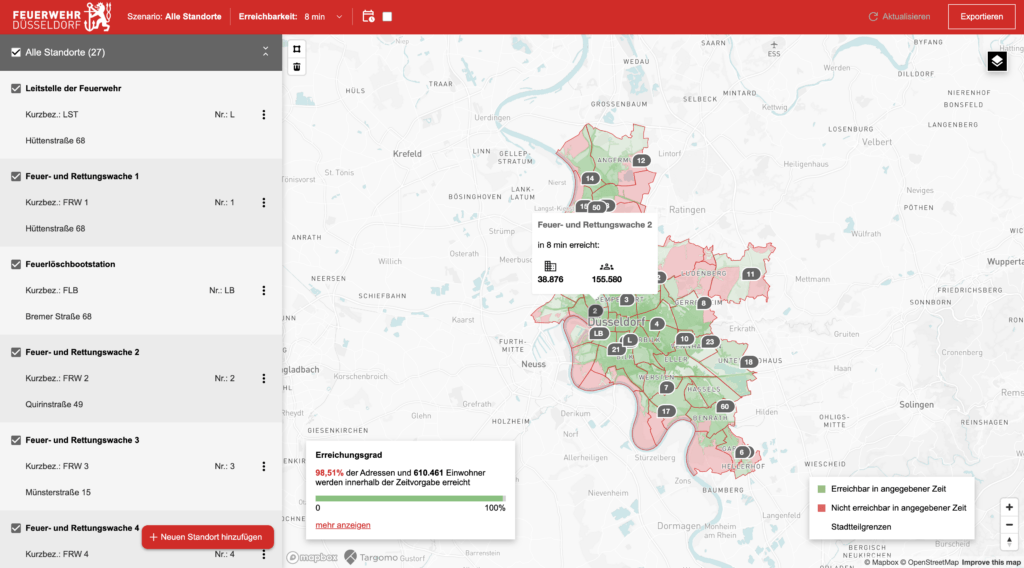The height and width of the screenshot is (568, 1024).
Task: Select station marker 7 on the map
Action: 666,388
